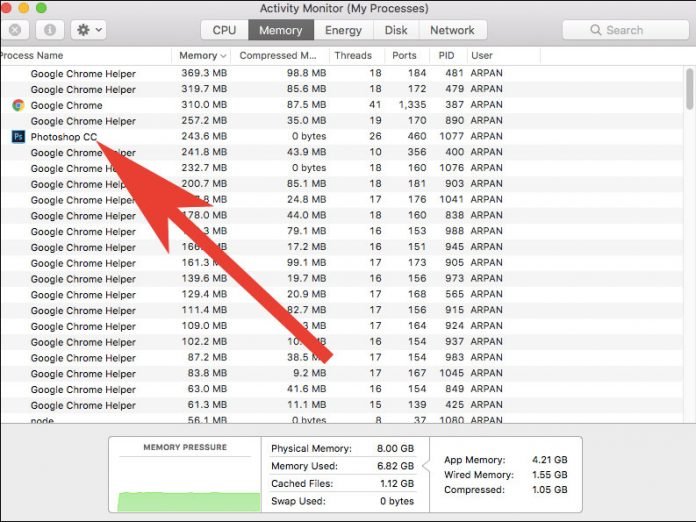Click the magnifier icon in Search
This screenshot has height=522, width=696.
click(x=595, y=30)
